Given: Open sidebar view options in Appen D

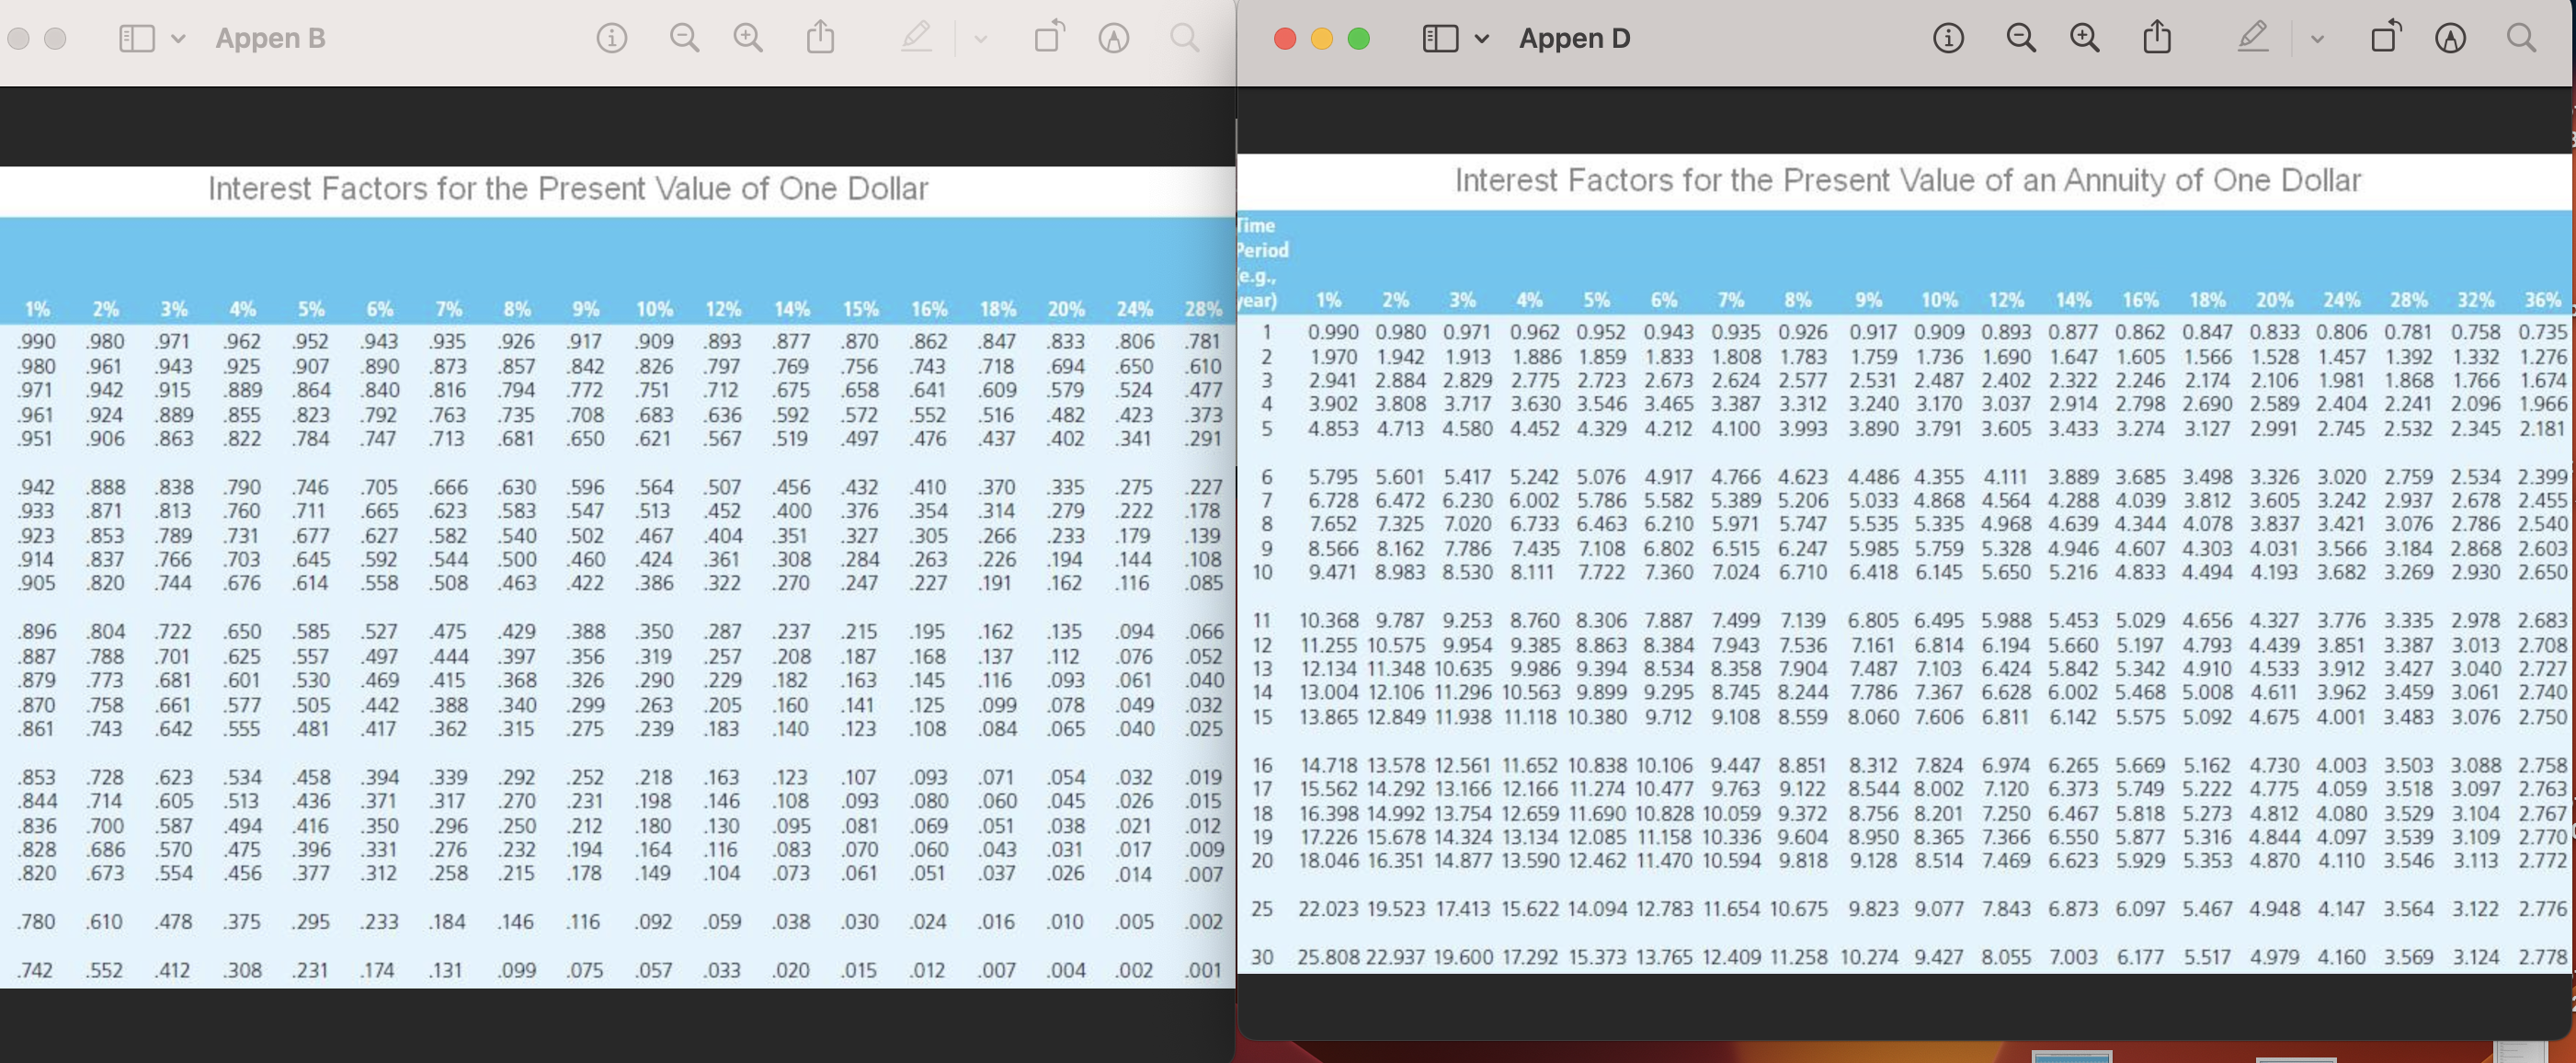Looking at the screenshot, I should click(1482, 39).
